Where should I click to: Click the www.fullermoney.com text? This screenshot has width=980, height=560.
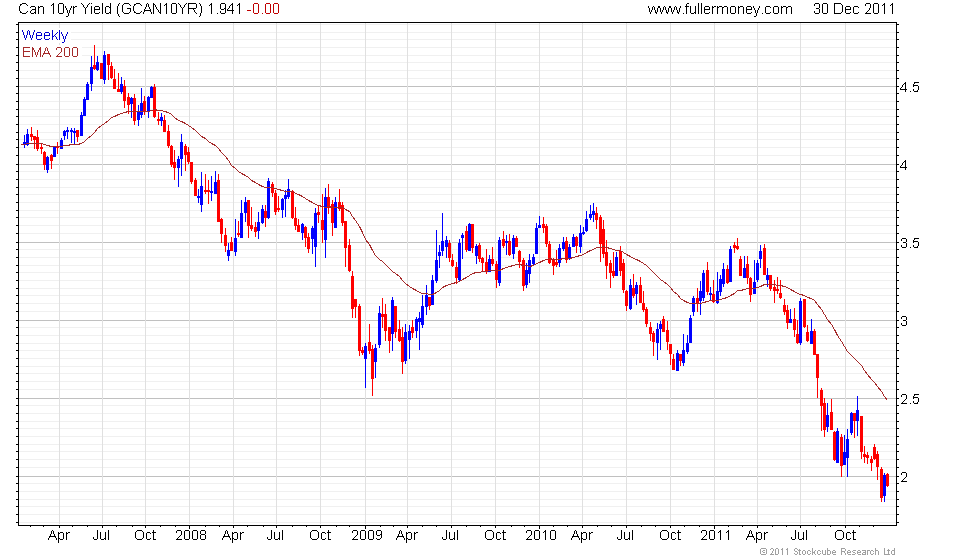tap(720, 9)
